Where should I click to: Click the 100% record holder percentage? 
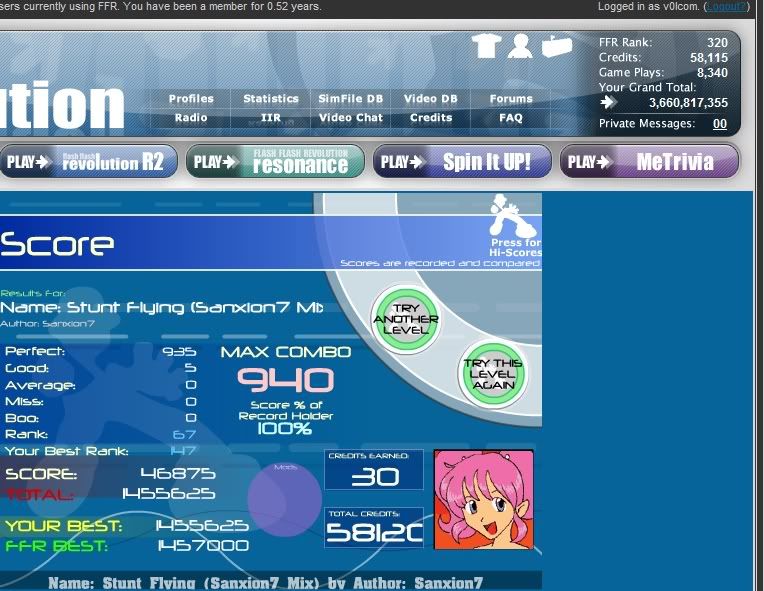(x=284, y=429)
